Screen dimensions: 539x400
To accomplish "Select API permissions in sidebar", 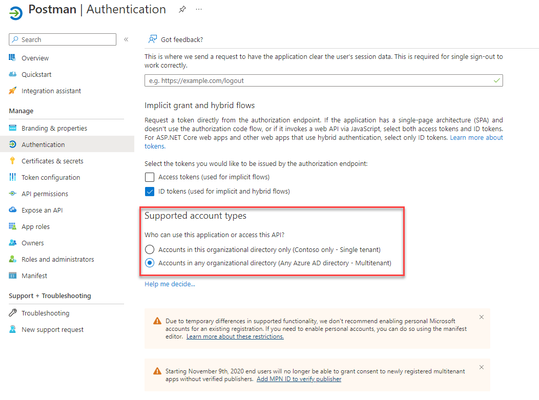I will click(45, 194).
